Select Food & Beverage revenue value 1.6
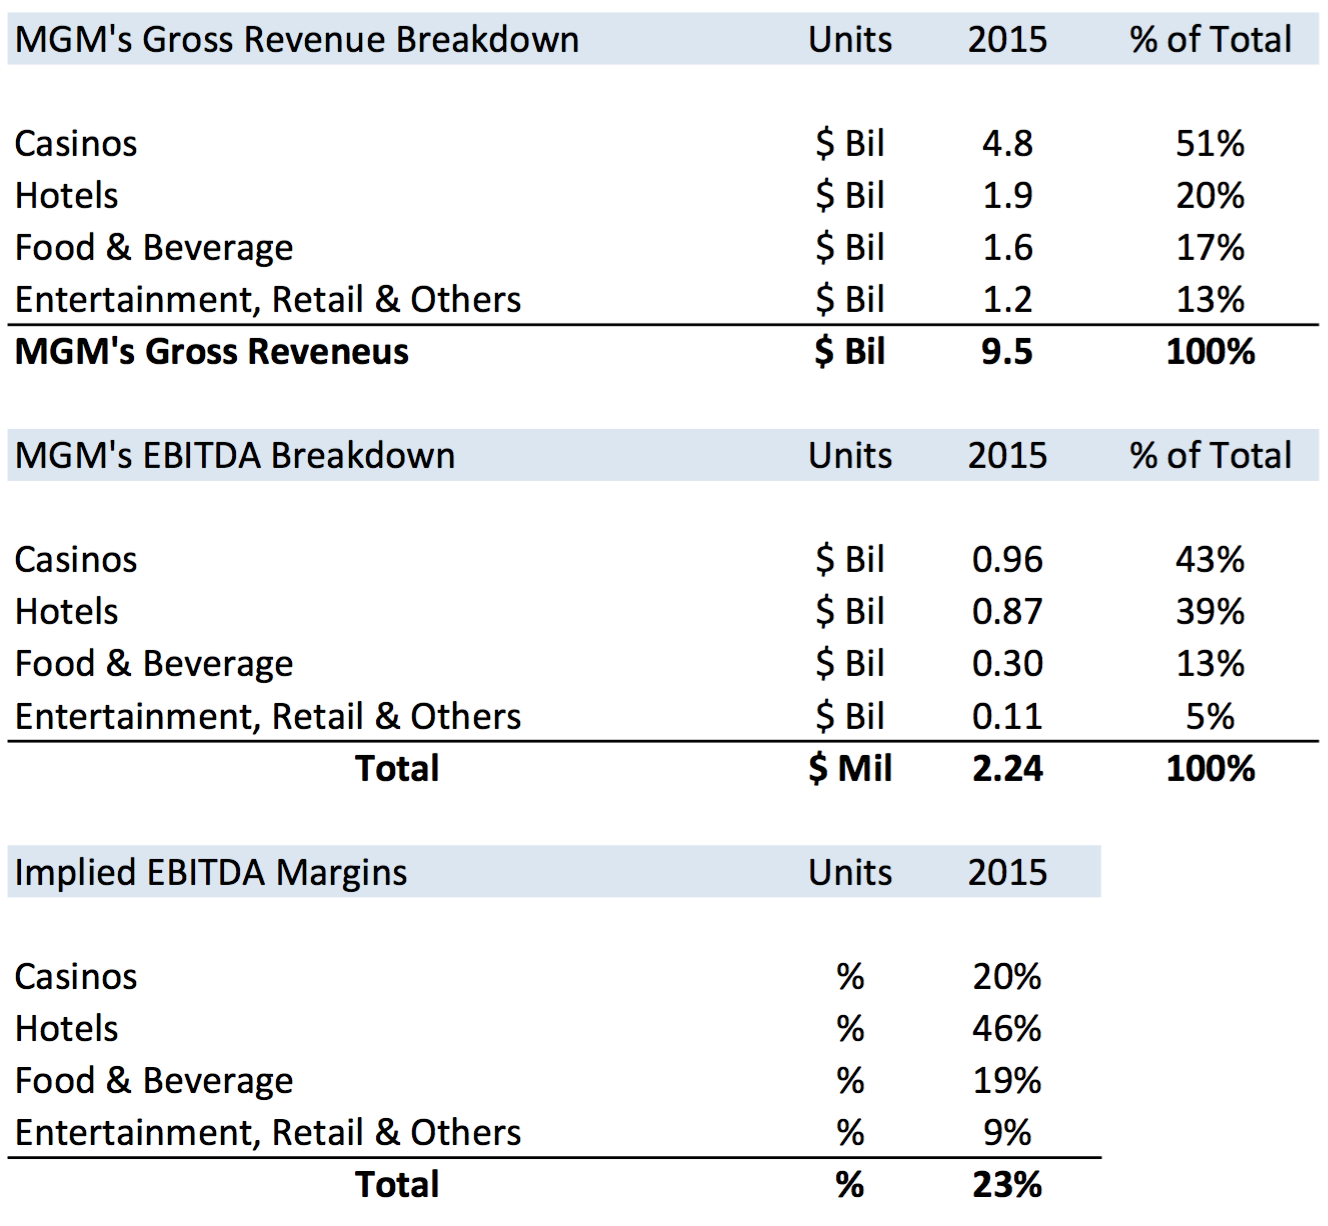Viewport: 1328px width, 1226px height. tap(1007, 248)
